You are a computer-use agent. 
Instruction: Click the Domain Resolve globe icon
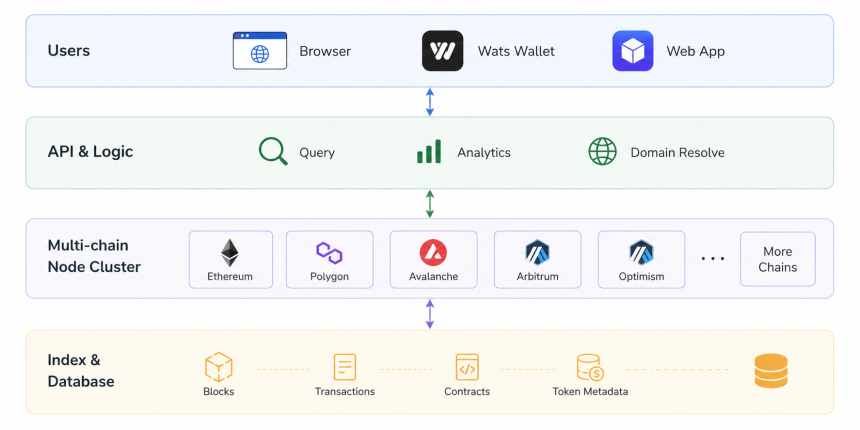point(602,151)
